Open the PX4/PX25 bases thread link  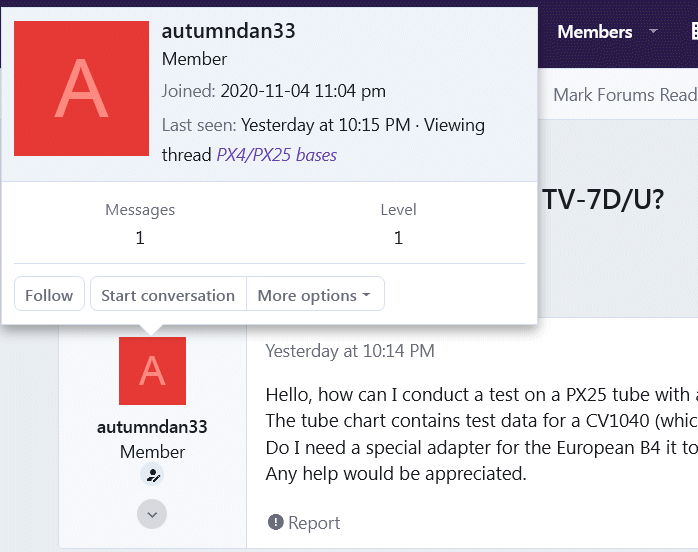tap(276, 155)
